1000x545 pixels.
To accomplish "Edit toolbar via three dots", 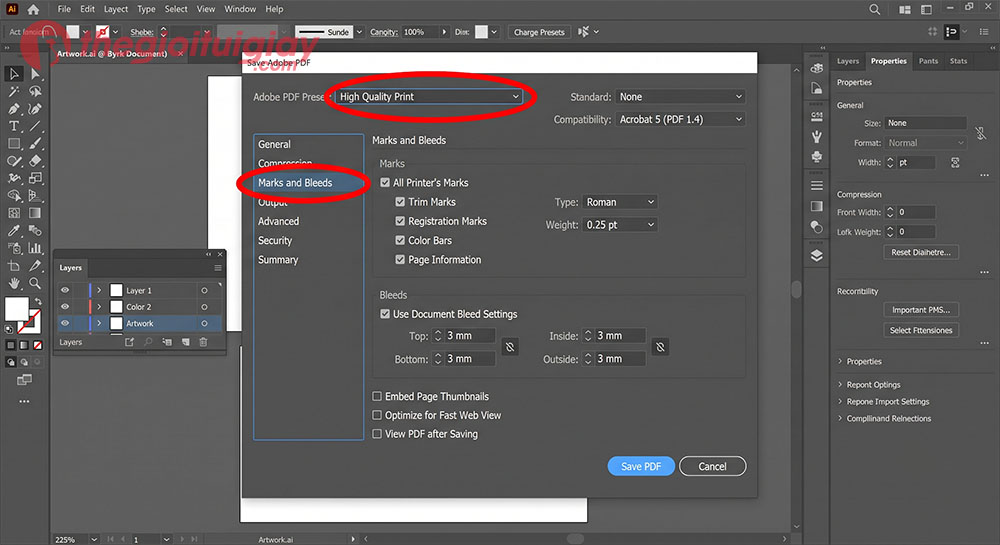I will (x=24, y=402).
